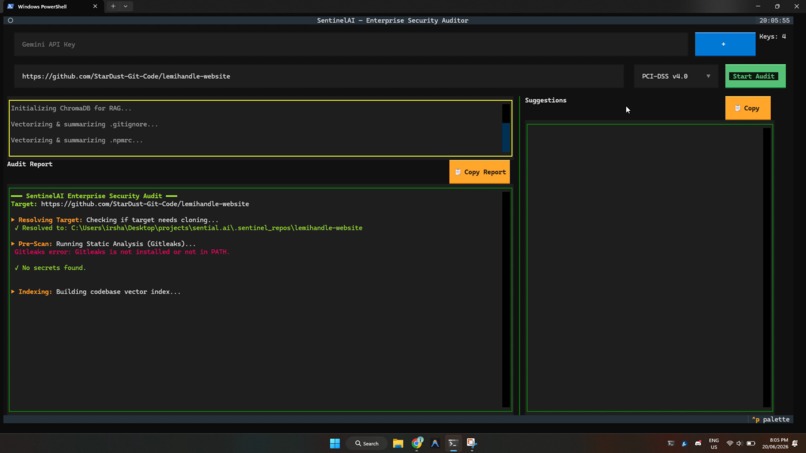Image resolution: width=806 pixels, height=453 pixels.
Task: Click the 'No secrets found.' report line
Action: click(x=50, y=268)
